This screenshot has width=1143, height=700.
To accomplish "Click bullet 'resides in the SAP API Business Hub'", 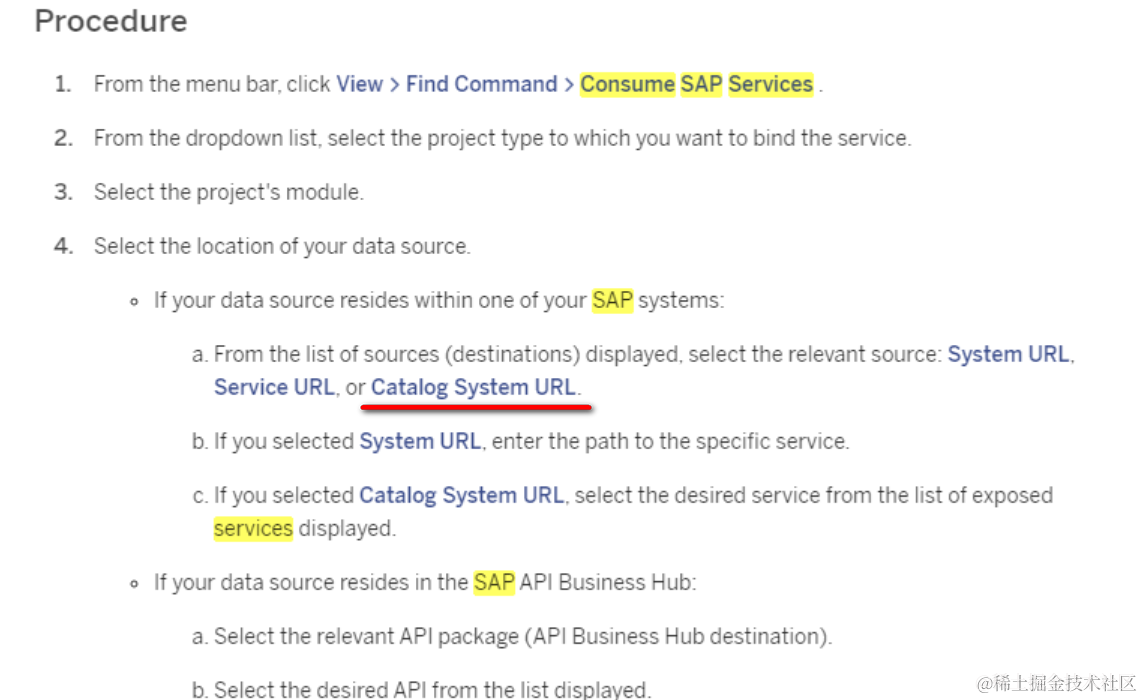I will [425, 582].
